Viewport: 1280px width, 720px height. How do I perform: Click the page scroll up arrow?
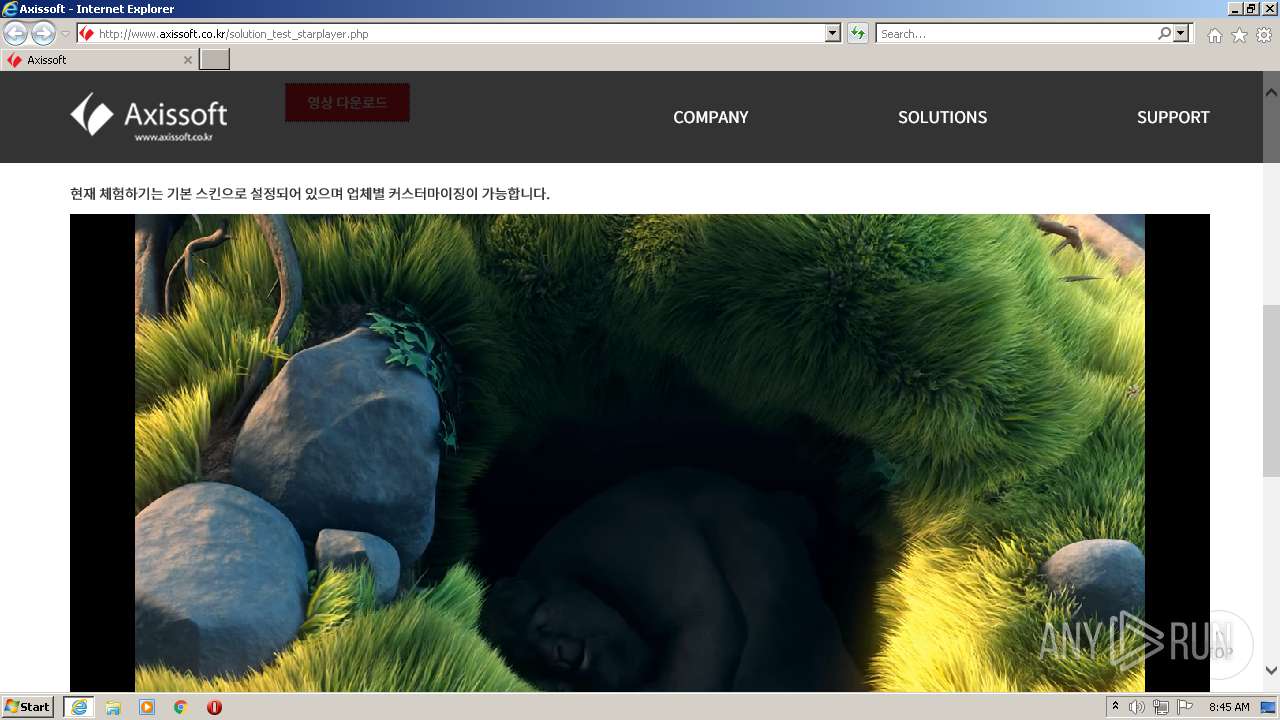click(x=1271, y=92)
